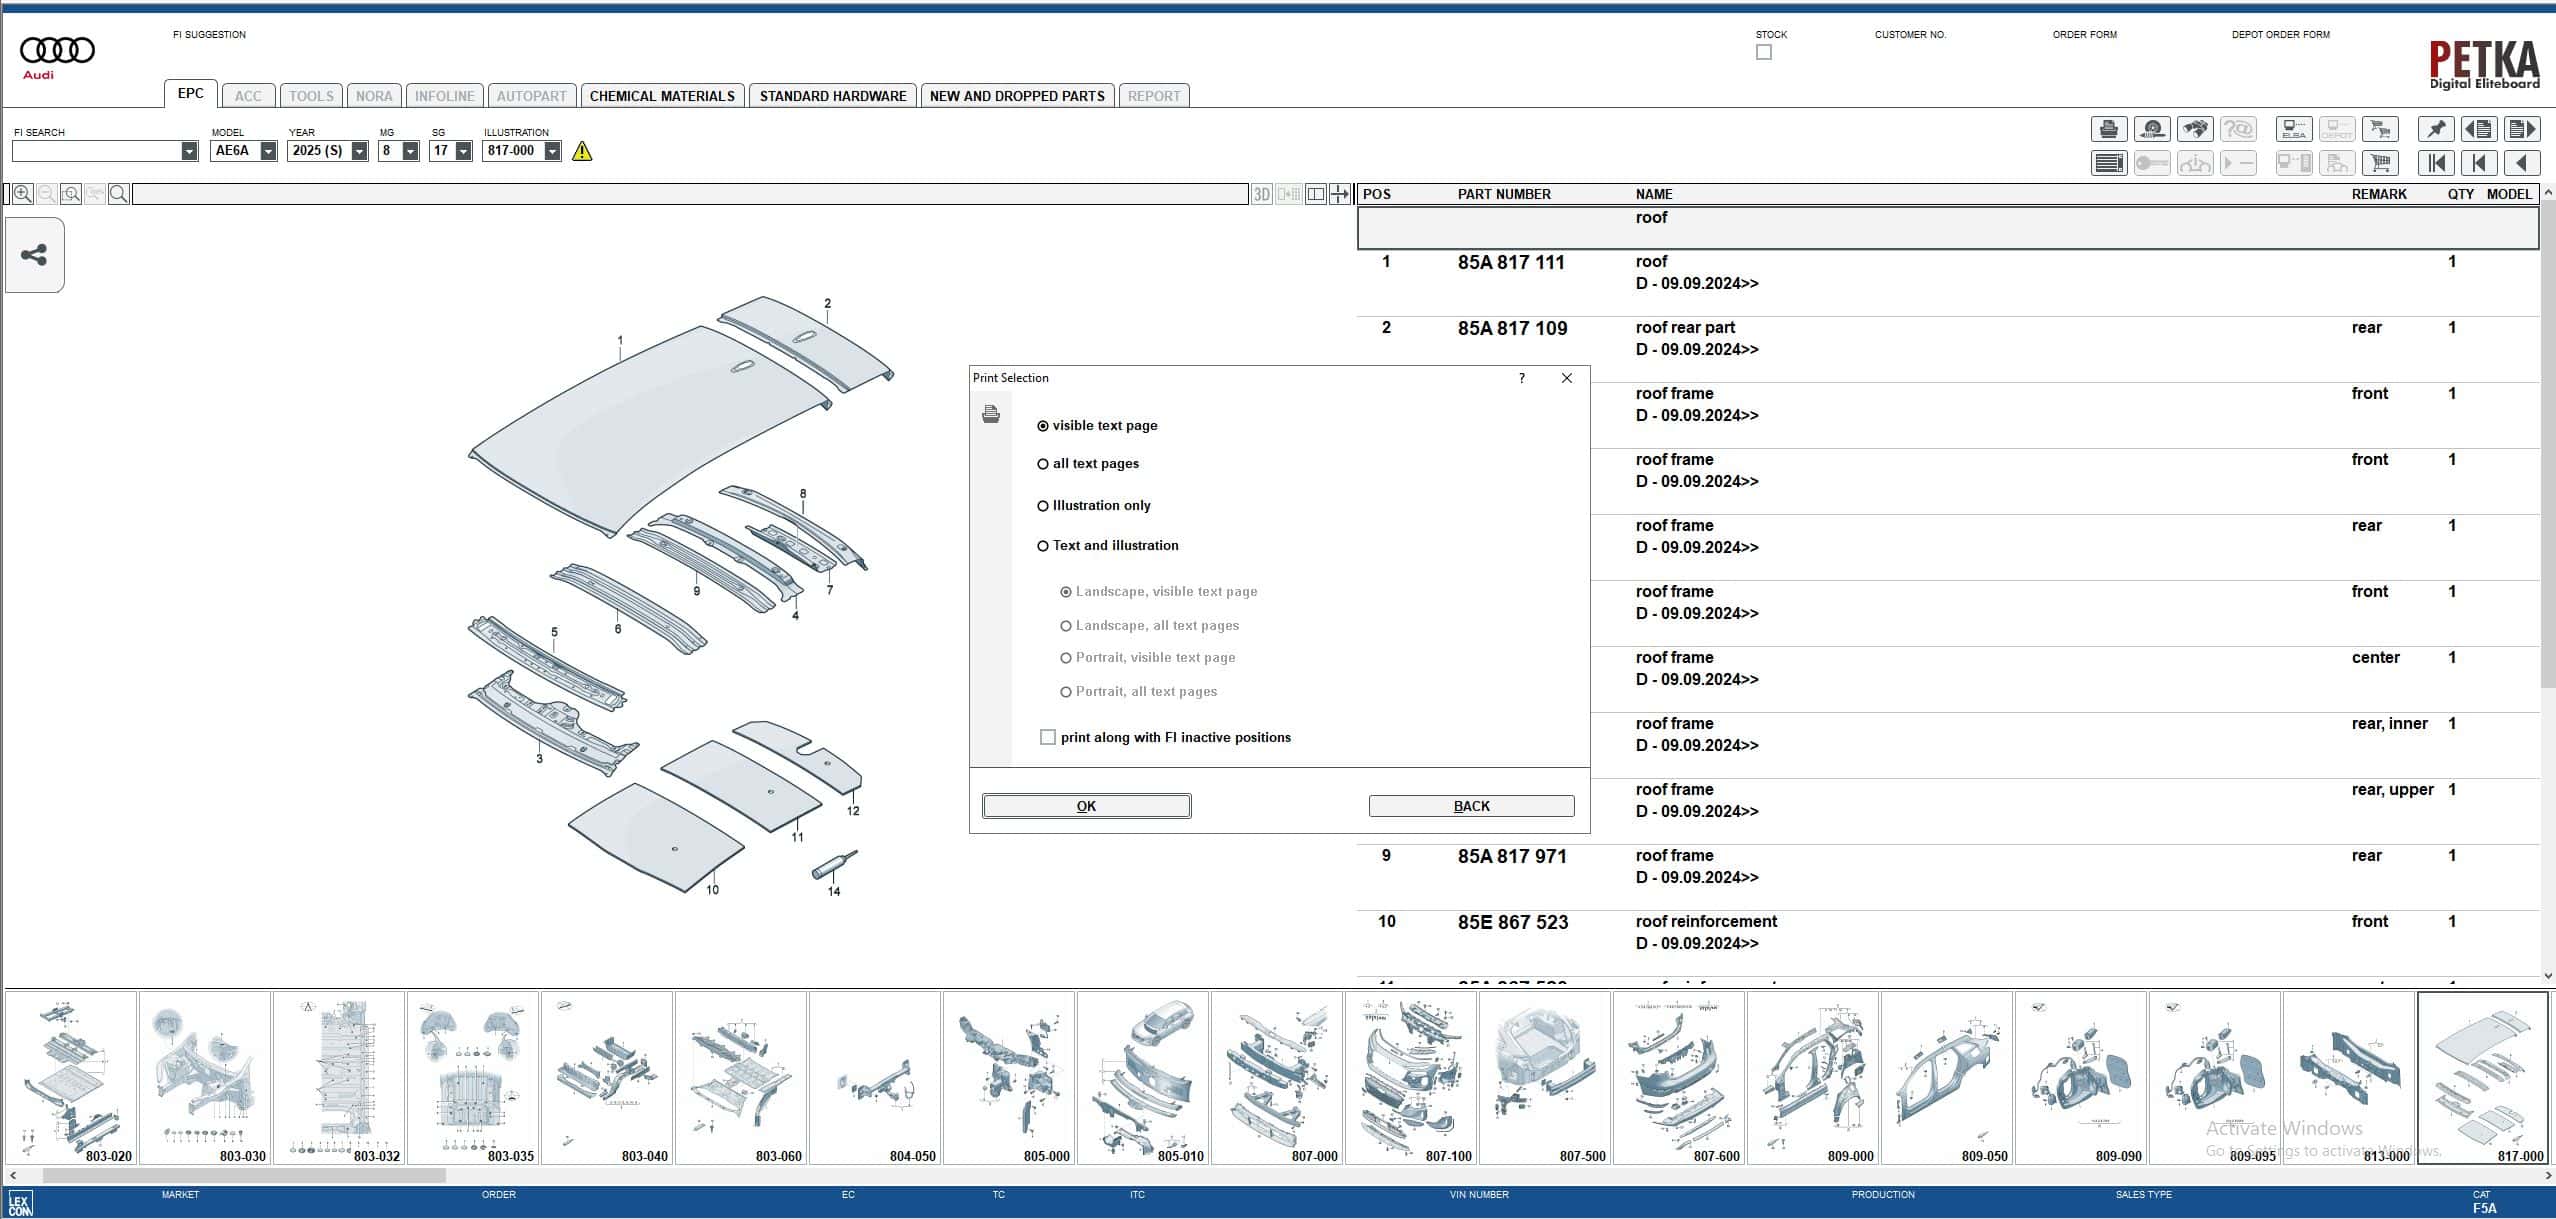Image resolution: width=2556 pixels, height=1219 pixels.
Task: Open the ELSA link icon
Action: coord(2294,129)
